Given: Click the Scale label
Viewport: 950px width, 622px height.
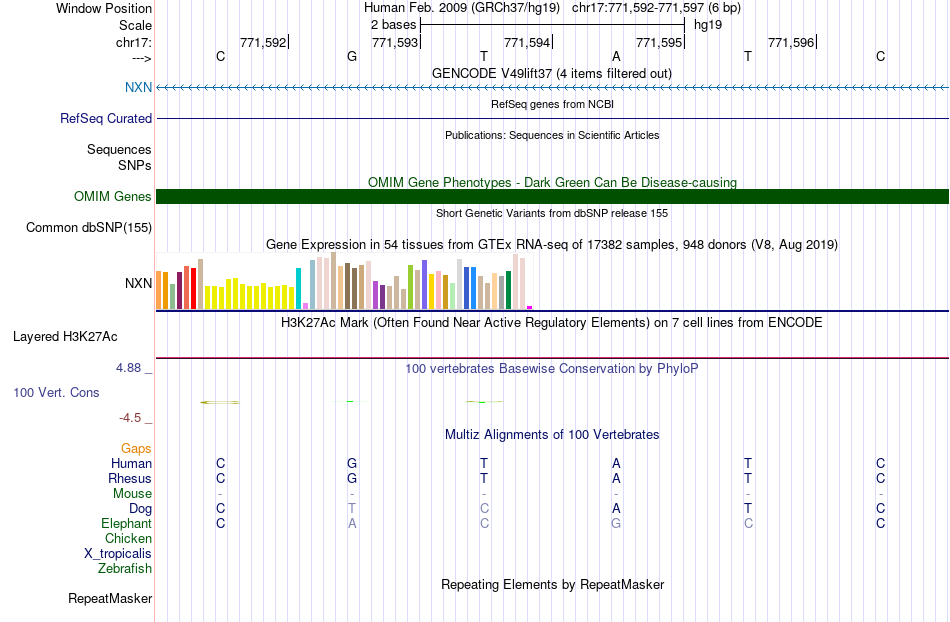Looking at the screenshot, I should (x=135, y=25).
